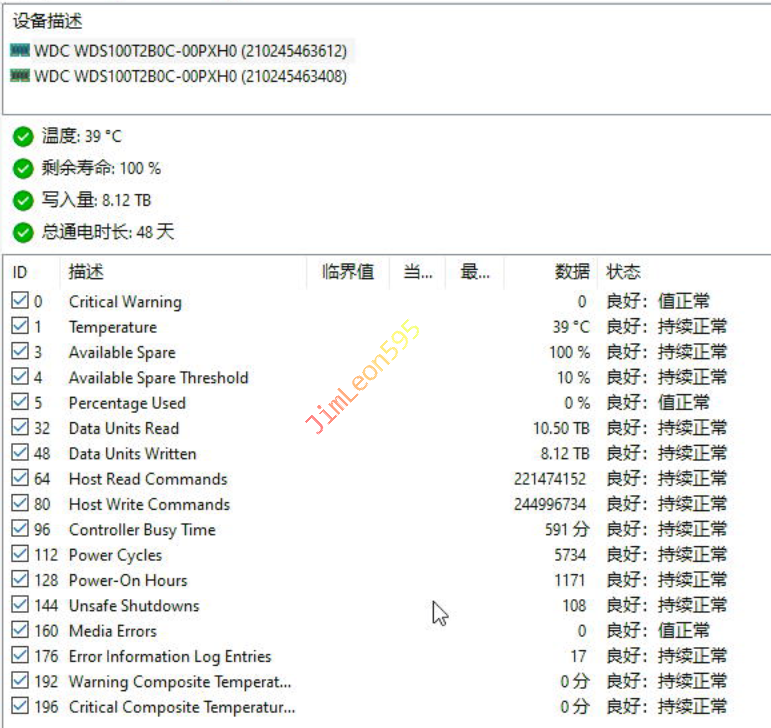This screenshot has height=728, width=771.
Task: Disable the Media Errors checkbox
Action: click(20, 631)
